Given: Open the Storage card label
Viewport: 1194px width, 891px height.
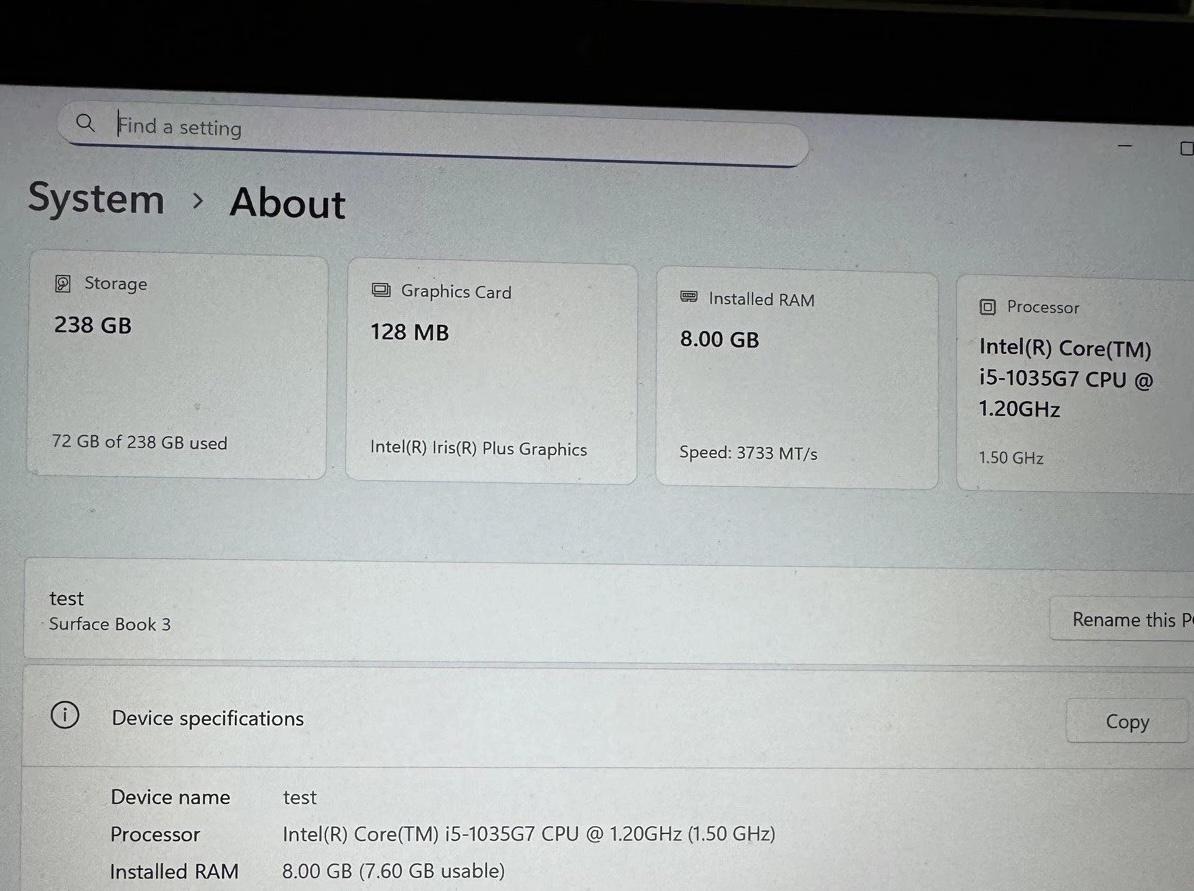Looking at the screenshot, I should pyautogui.click(x=116, y=283).
